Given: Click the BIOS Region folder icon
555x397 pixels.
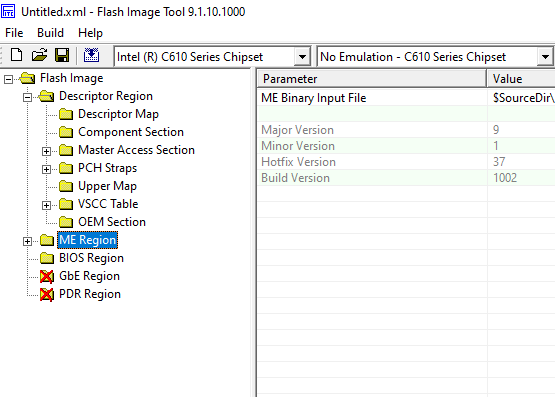Looking at the screenshot, I should pos(47,258).
